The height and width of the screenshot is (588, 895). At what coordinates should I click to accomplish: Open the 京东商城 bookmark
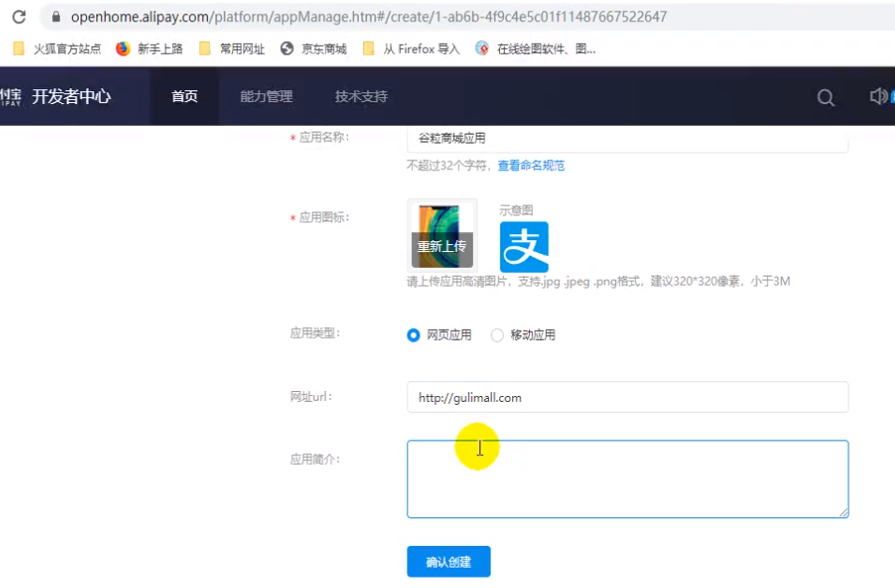click(x=314, y=48)
